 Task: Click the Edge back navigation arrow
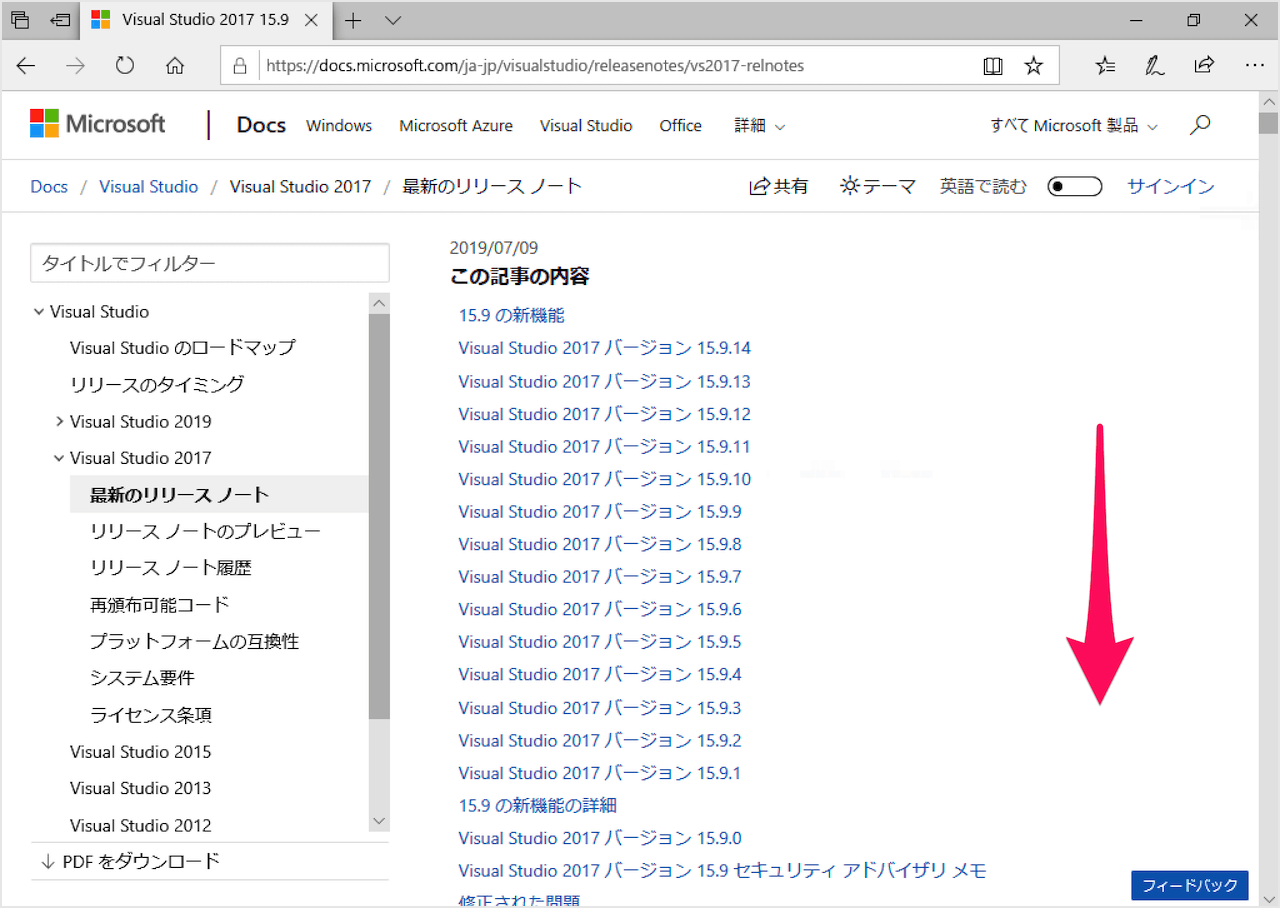point(26,66)
